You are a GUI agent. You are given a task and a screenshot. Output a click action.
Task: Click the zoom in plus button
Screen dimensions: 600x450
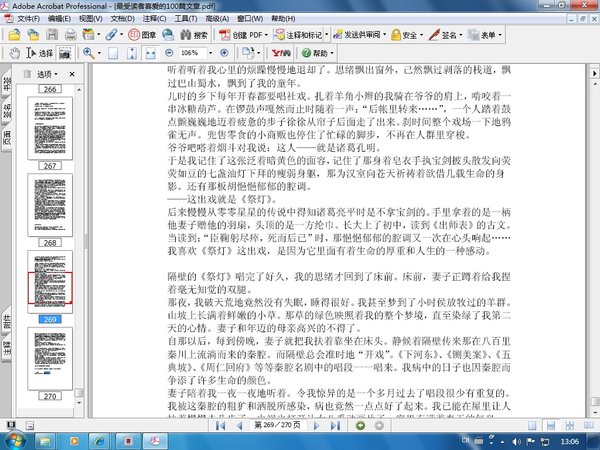coord(224,53)
